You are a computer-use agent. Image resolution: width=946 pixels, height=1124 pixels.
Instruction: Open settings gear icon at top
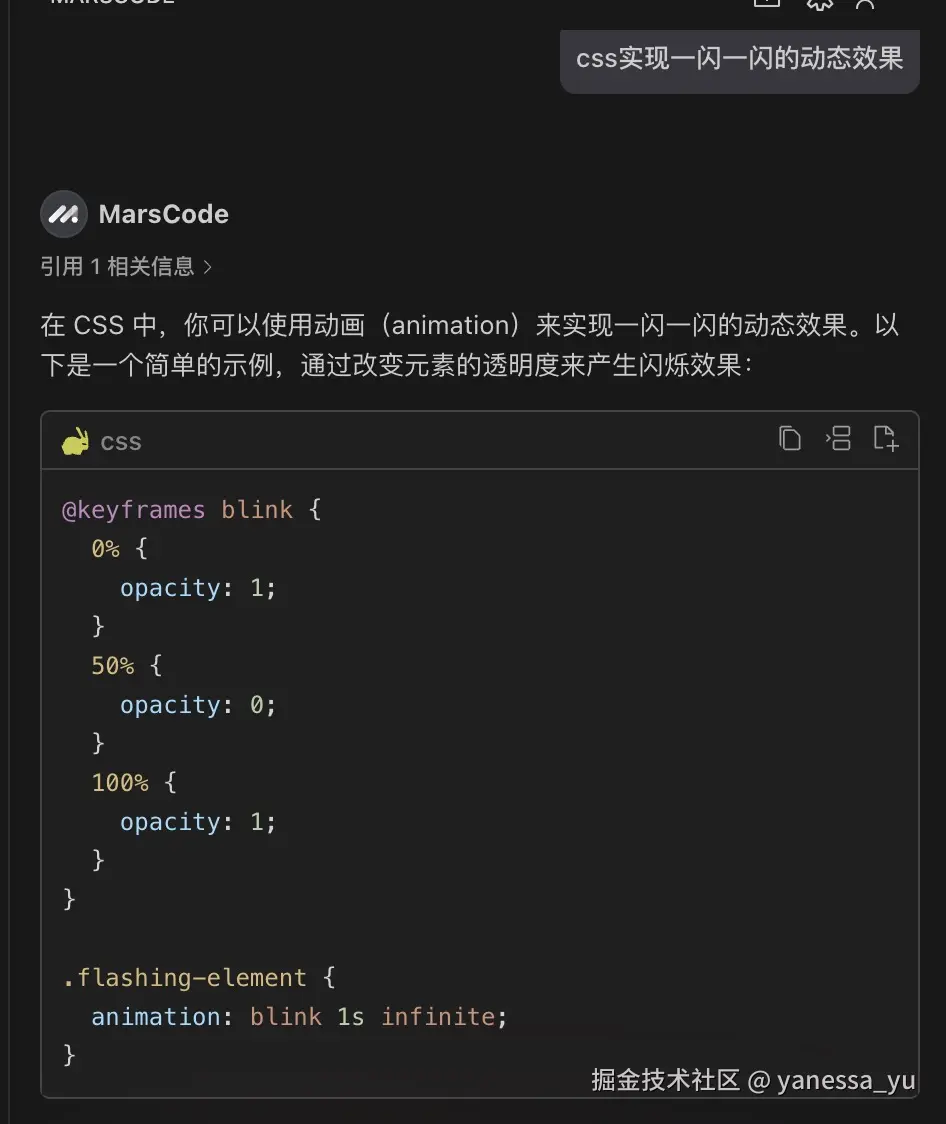pyautogui.click(x=819, y=3)
